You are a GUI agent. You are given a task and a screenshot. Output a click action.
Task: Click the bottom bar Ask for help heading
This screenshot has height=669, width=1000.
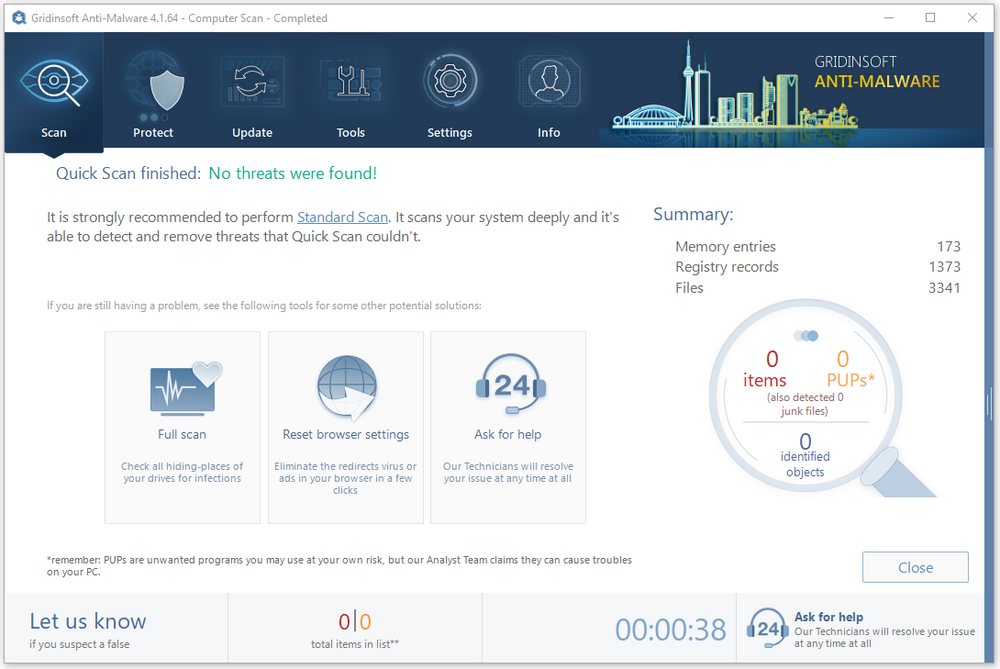[828, 617]
